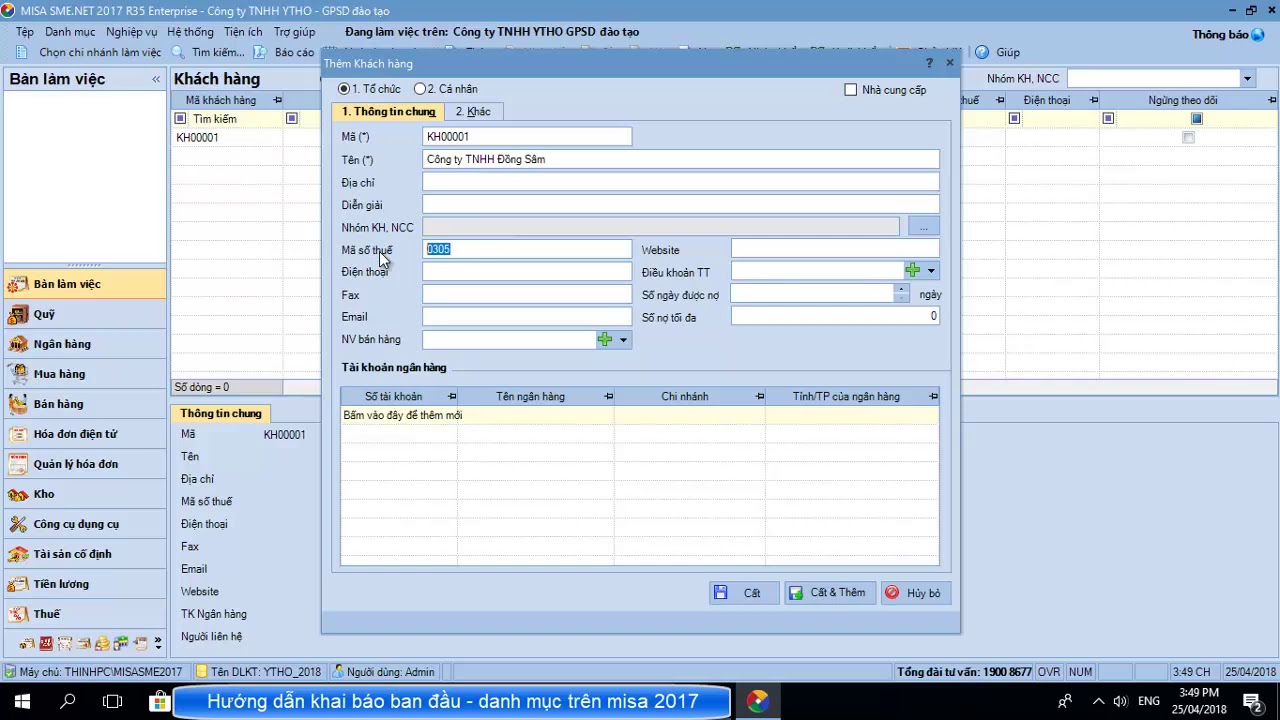This screenshot has width=1280, height=720.
Task: Open the Tệp menu
Action: [x=25, y=32]
